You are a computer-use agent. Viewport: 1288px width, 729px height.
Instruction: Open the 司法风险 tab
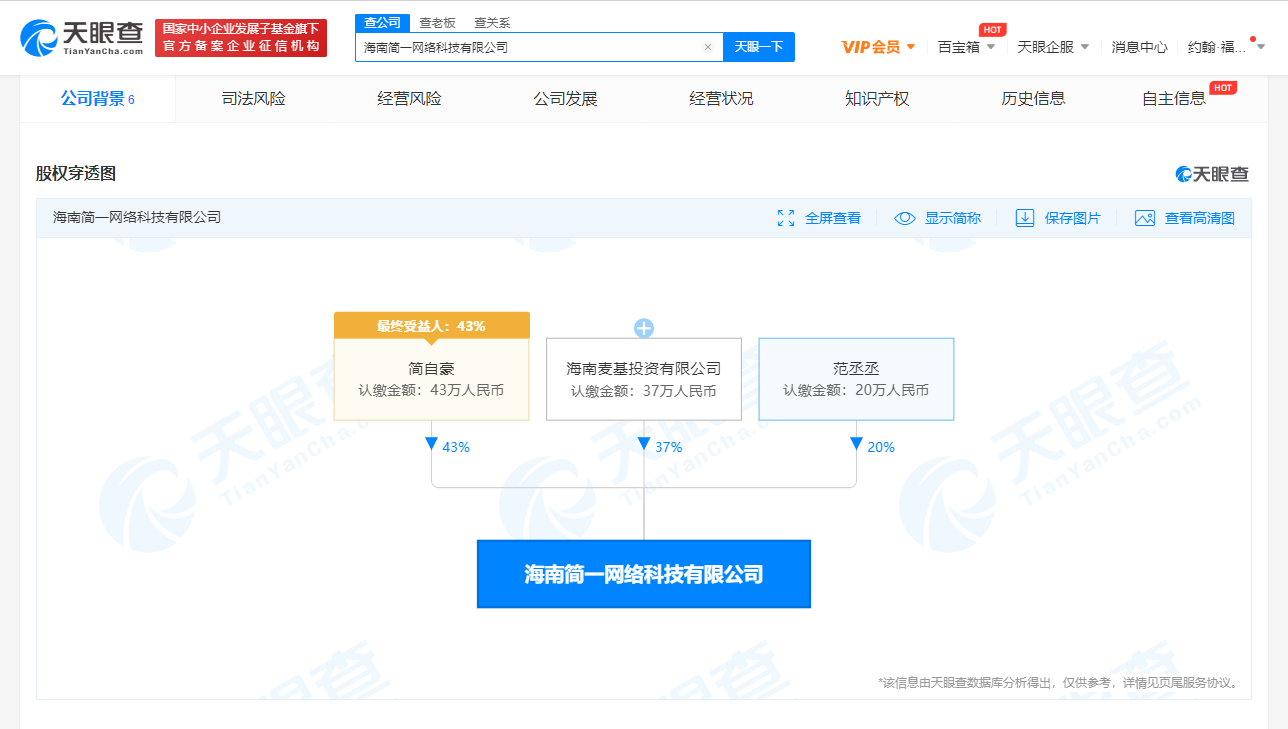point(254,98)
